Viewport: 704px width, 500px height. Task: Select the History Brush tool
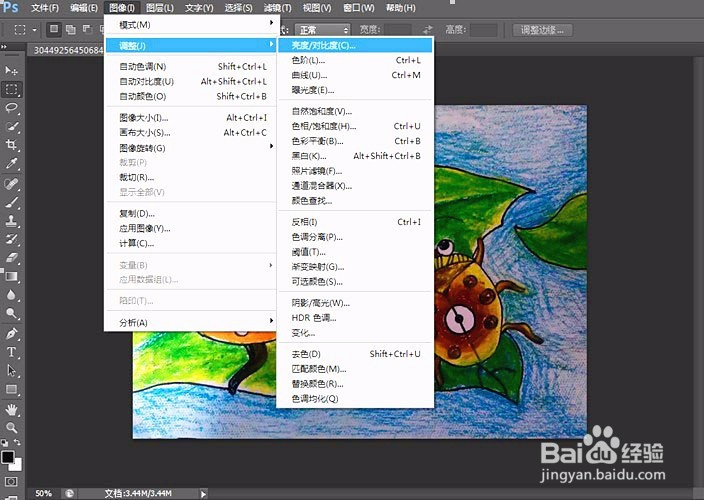tap(11, 239)
